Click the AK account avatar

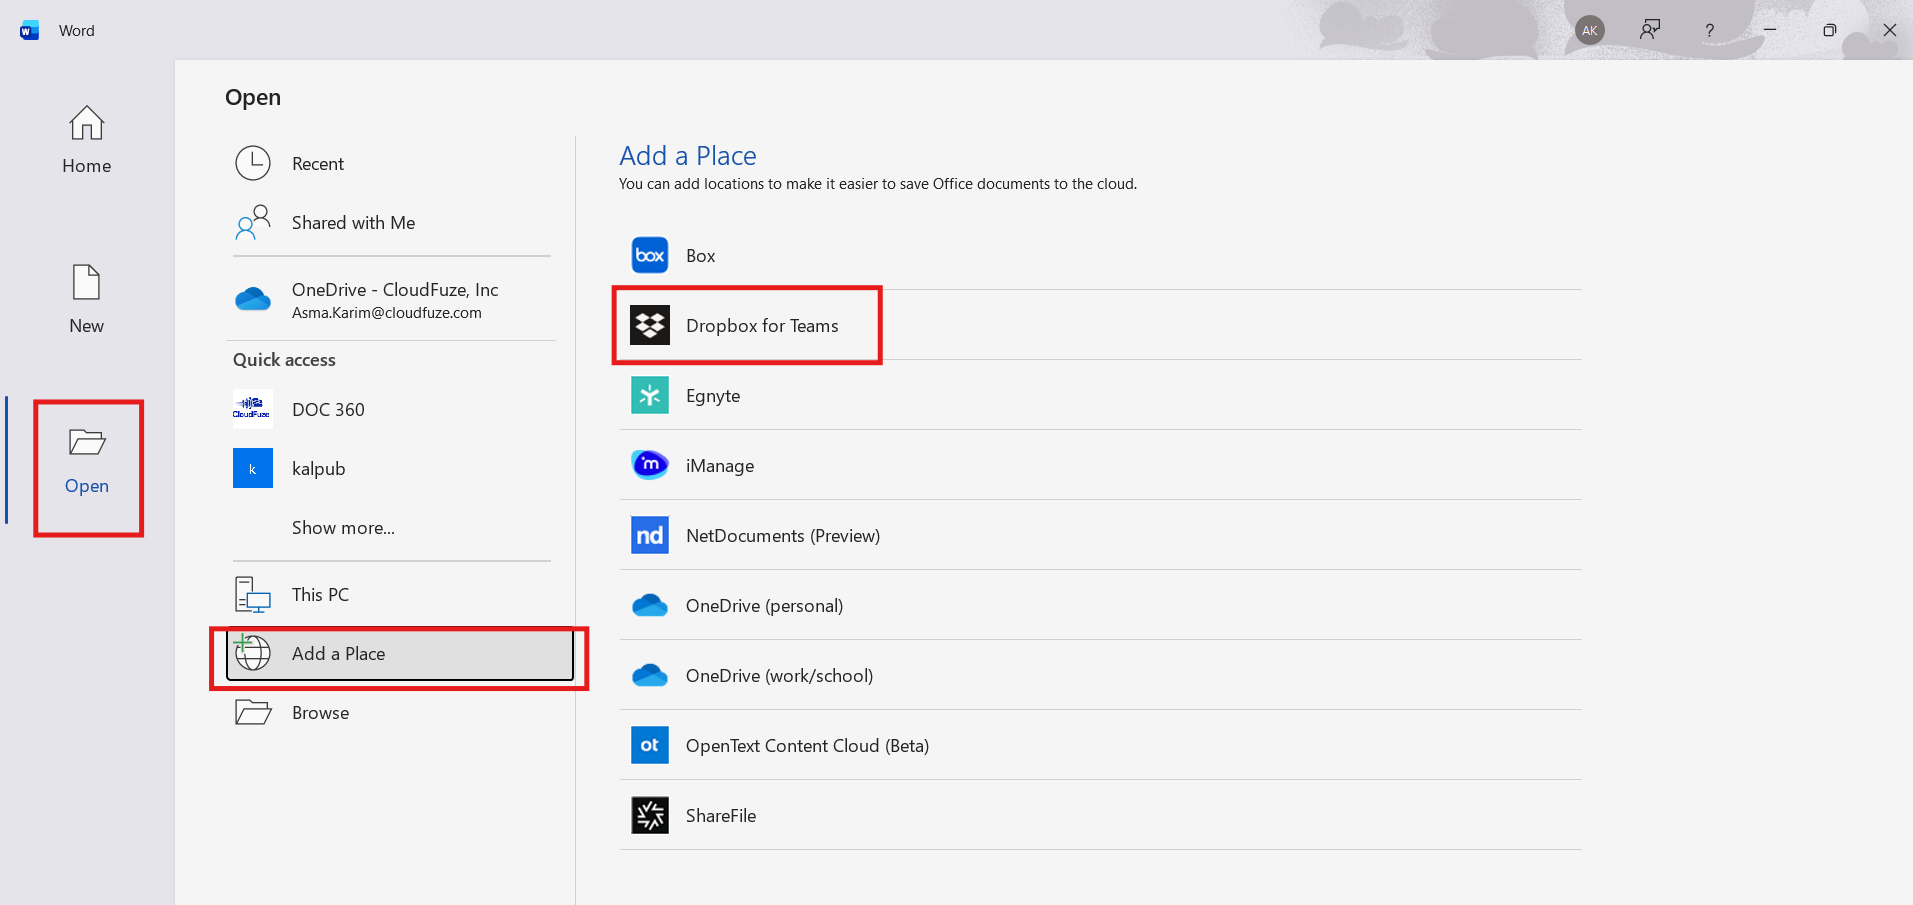coord(1589,29)
